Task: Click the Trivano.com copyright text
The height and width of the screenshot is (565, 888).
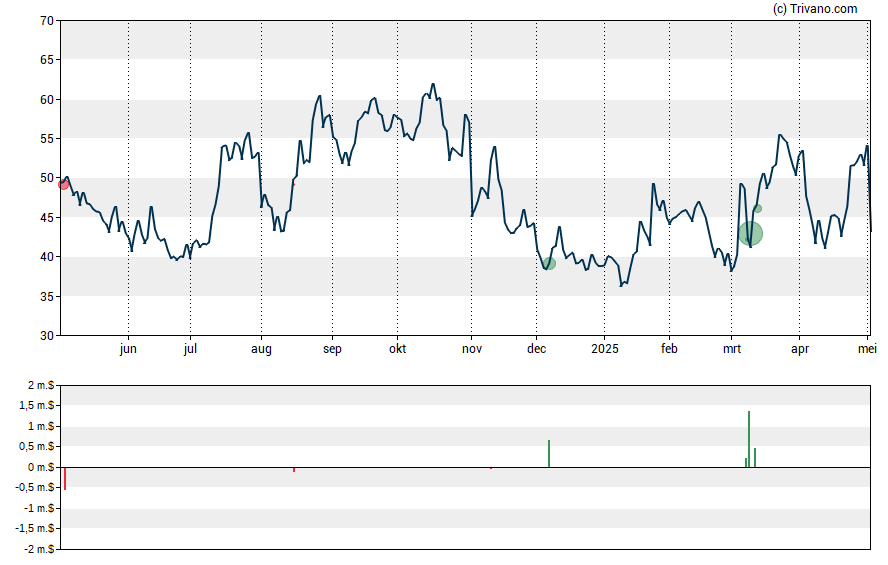Action: tap(815, 8)
